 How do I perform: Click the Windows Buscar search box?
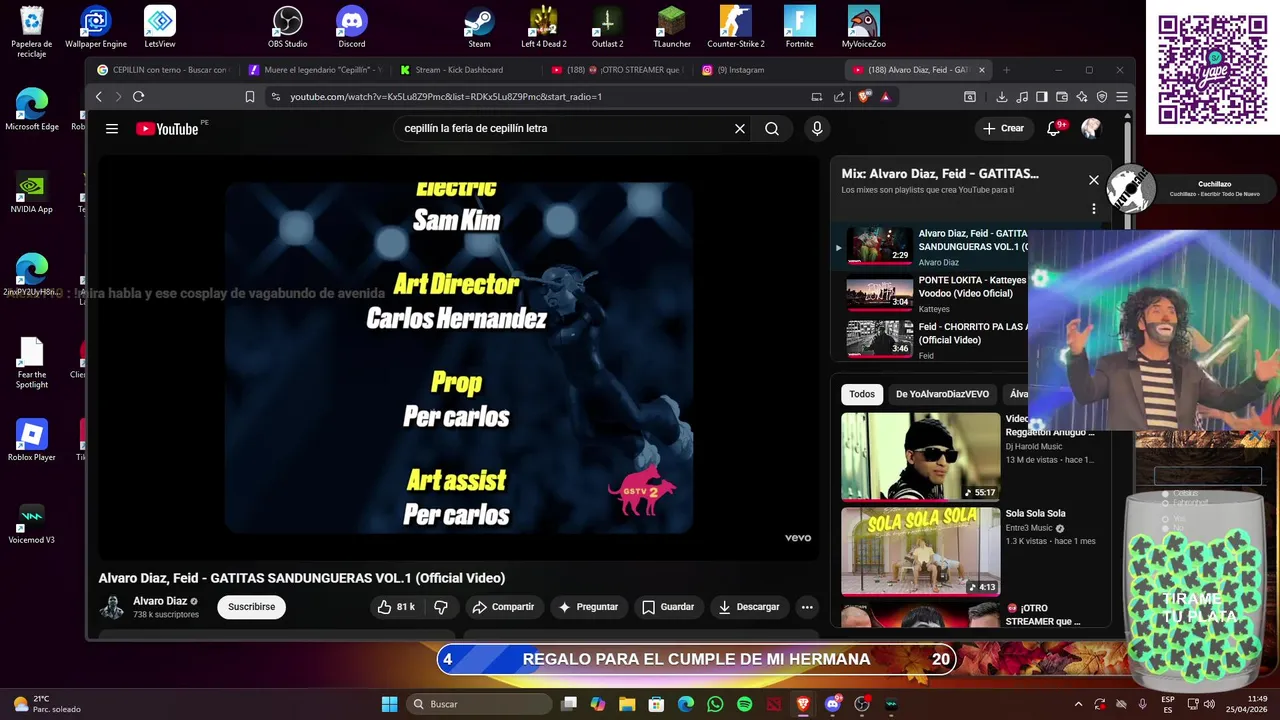coord(480,704)
